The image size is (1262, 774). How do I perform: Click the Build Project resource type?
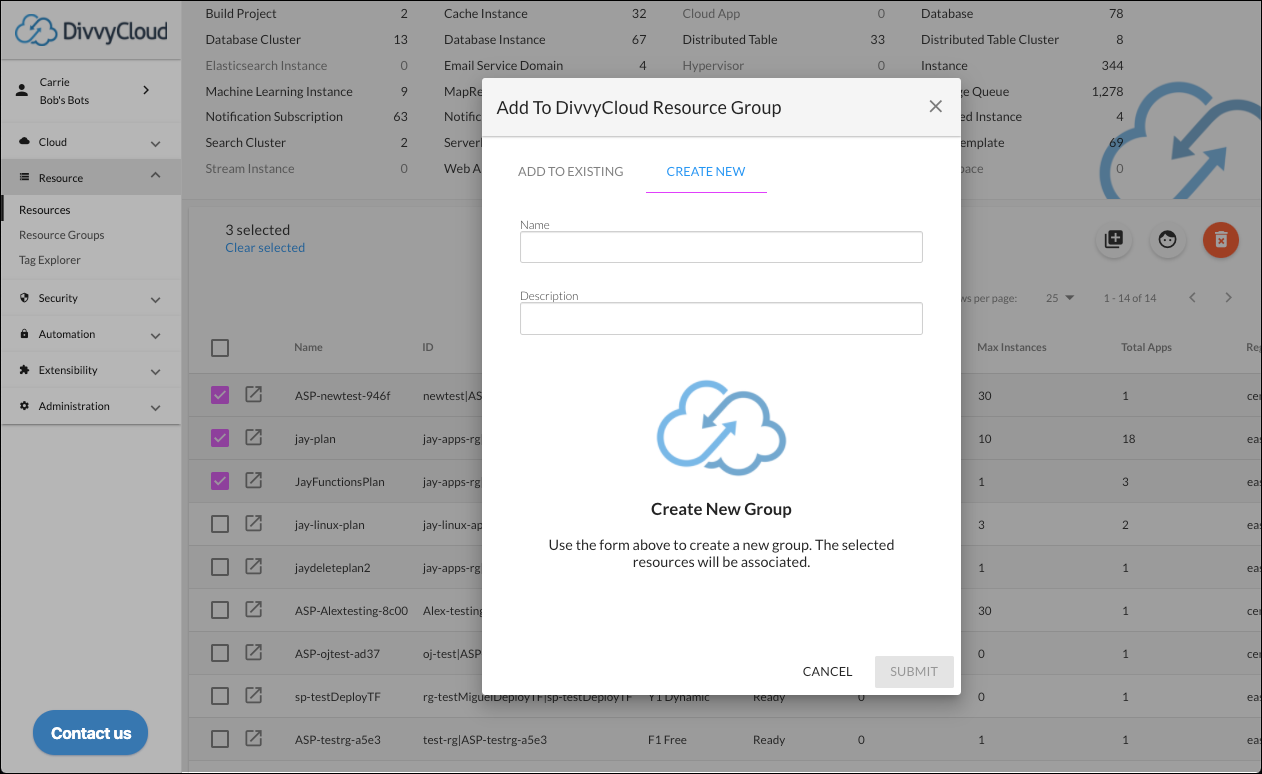click(241, 14)
